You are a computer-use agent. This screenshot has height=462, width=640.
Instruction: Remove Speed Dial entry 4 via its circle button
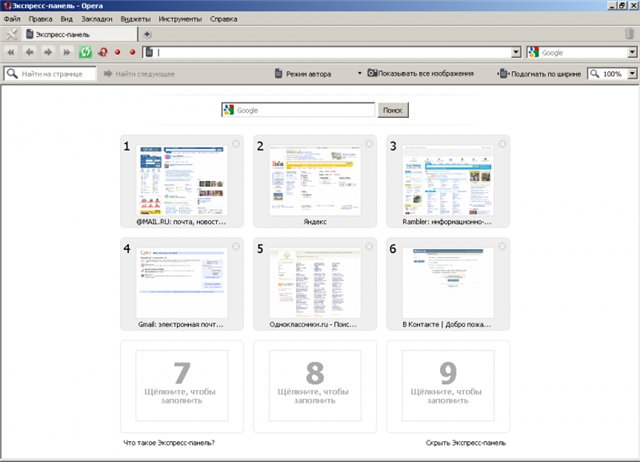point(236,247)
